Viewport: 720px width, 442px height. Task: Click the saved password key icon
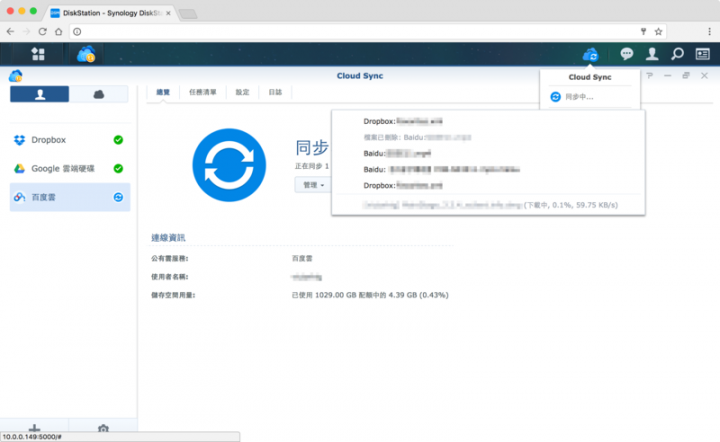643,32
